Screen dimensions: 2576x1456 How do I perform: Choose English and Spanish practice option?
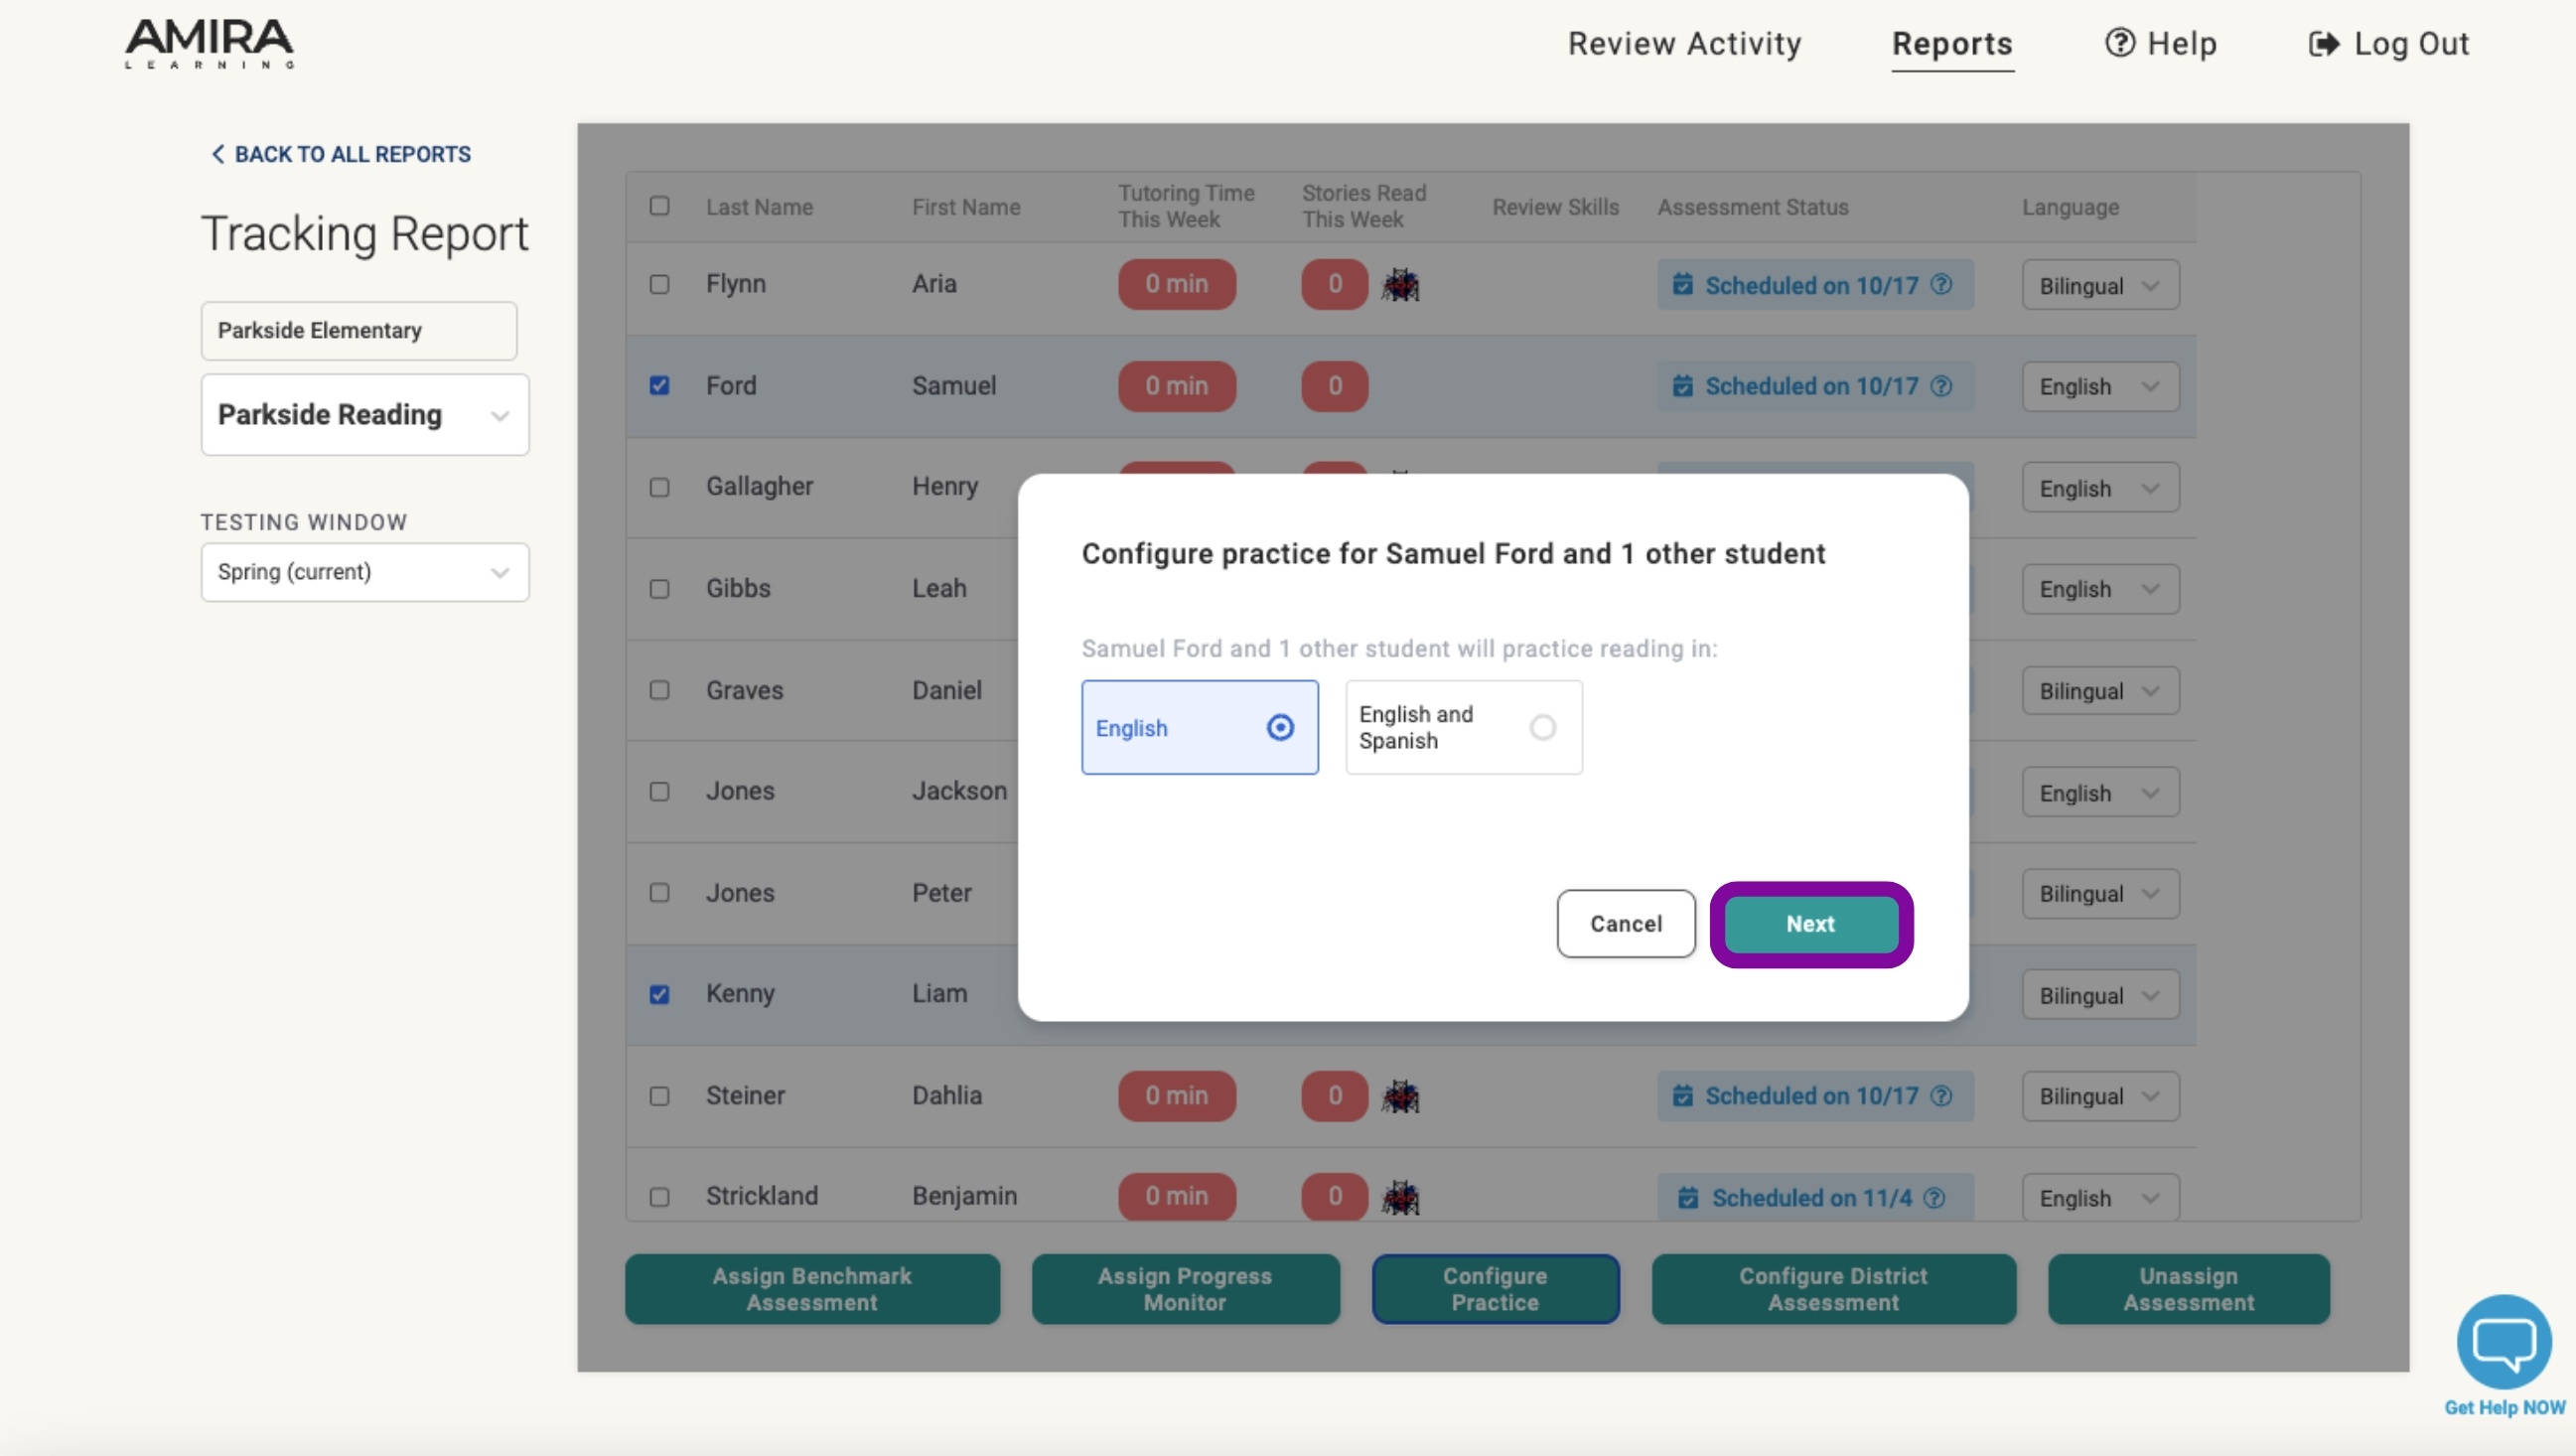[x=1463, y=727]
